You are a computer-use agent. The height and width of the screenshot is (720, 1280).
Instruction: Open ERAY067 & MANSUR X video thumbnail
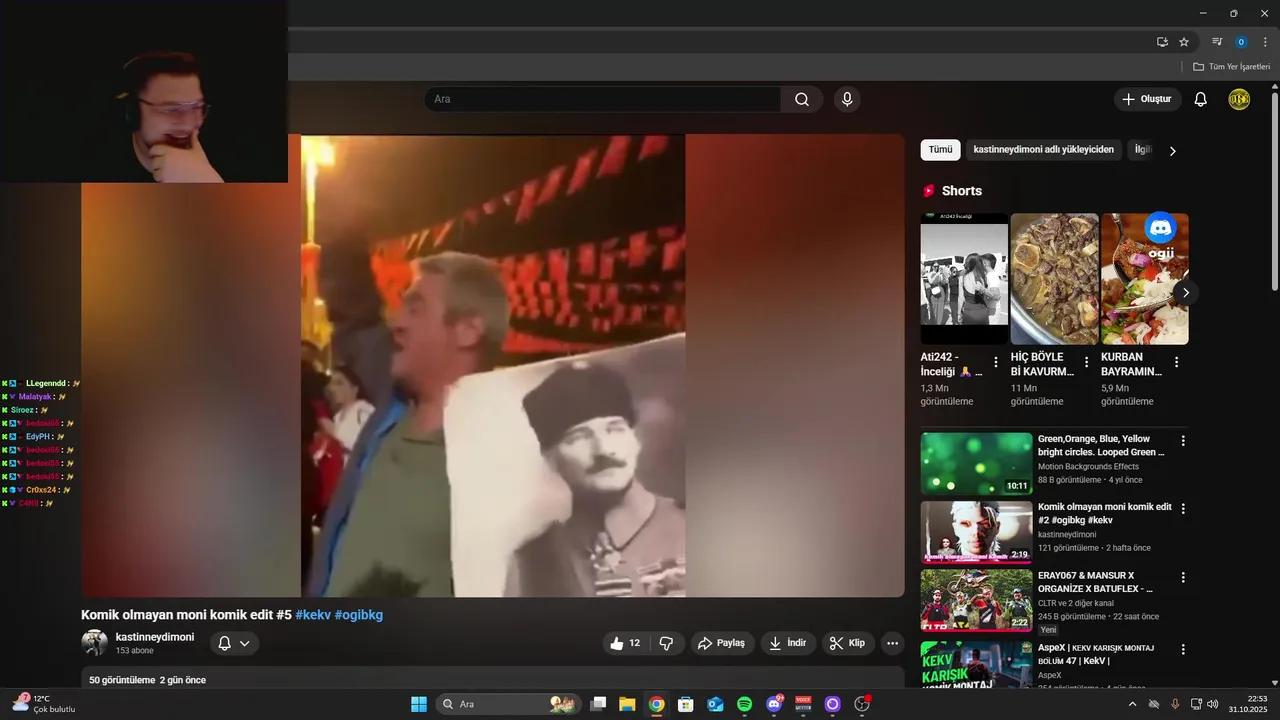click(976, 600)
